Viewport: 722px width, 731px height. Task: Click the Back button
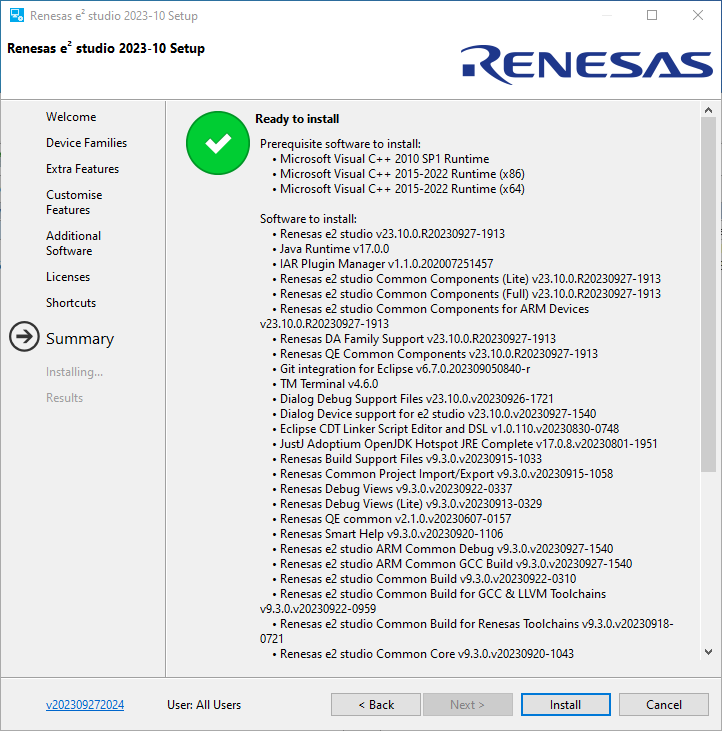pos(376,705)
